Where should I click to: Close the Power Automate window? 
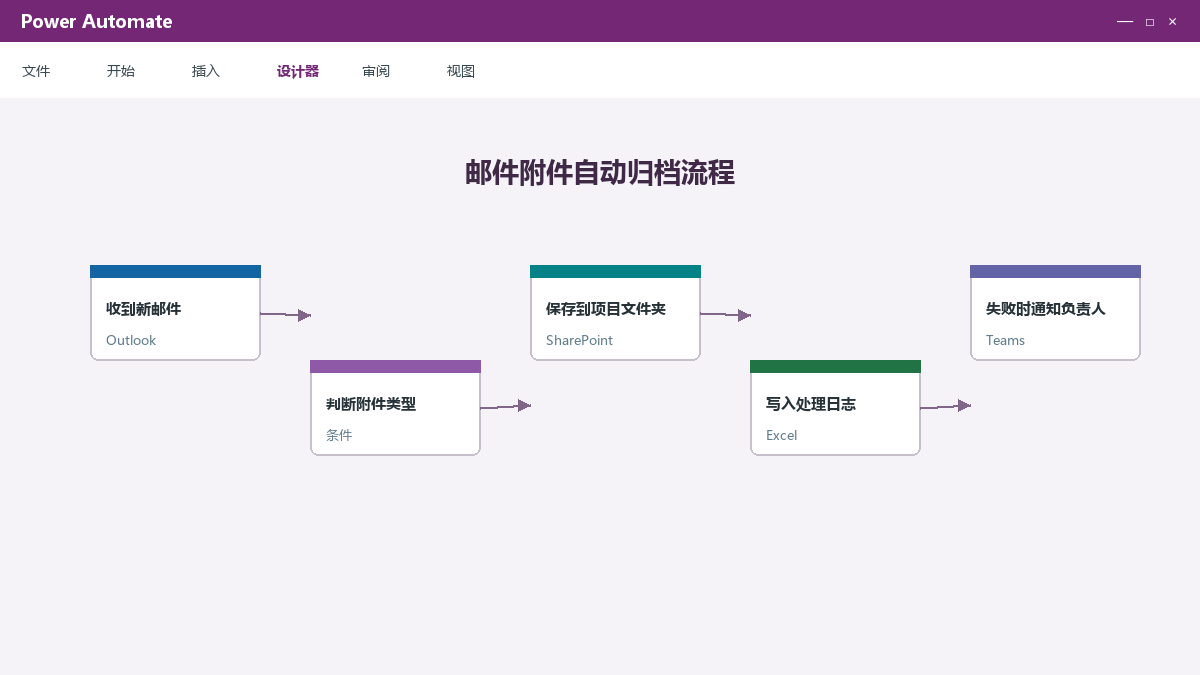(x=1173, y=21)
